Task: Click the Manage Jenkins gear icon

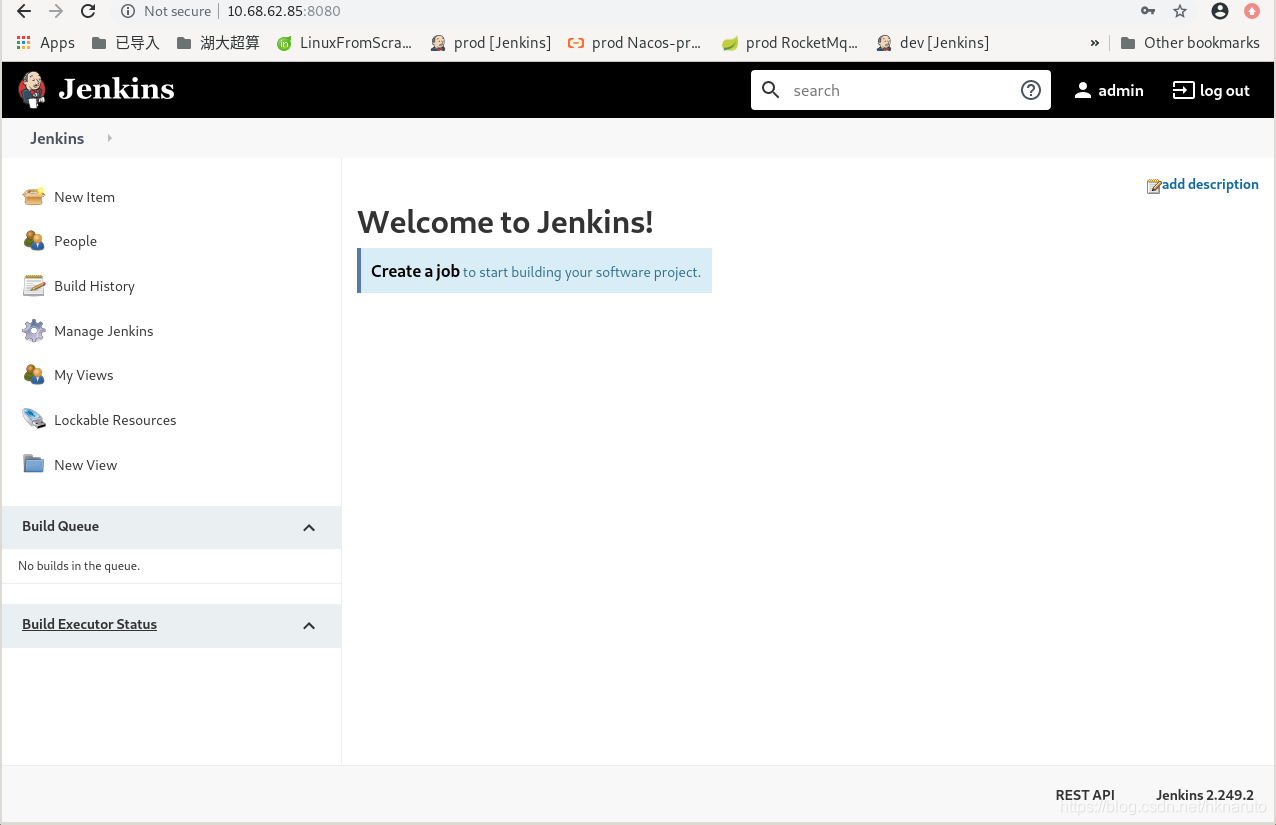Action: (34, 331)
